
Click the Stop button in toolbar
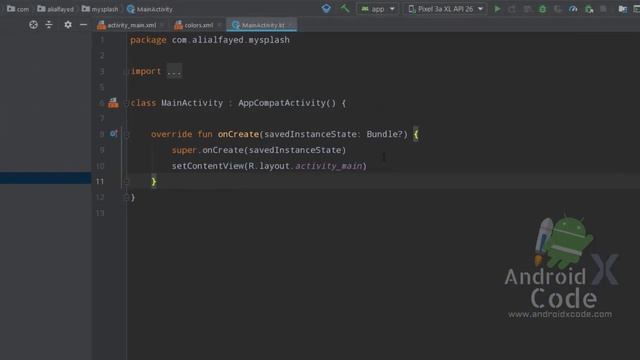click(603, 9)
